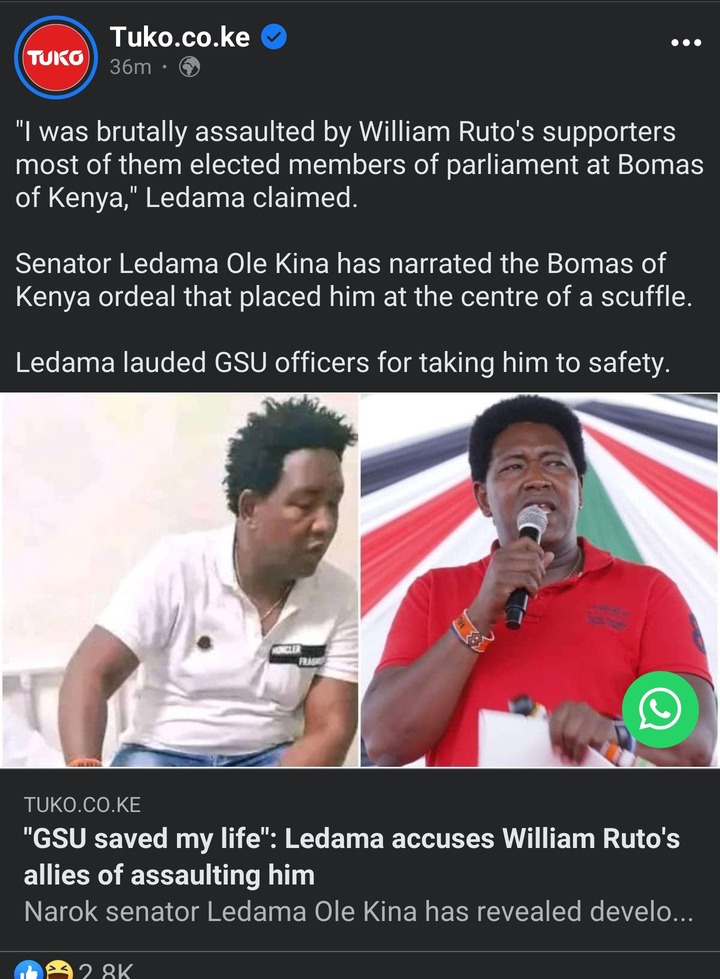This screenshot has height=979, width=720.
Task: Click the 36m post timestamp
Action: 131,67
